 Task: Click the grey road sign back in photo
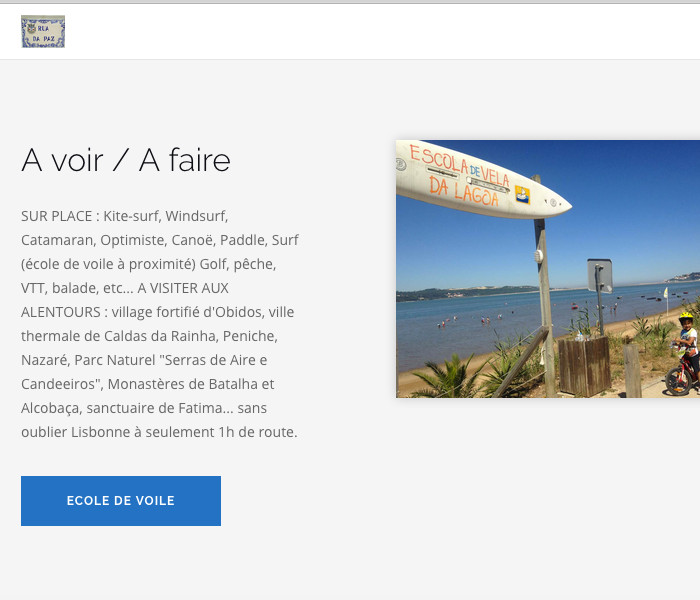(600, 275)
